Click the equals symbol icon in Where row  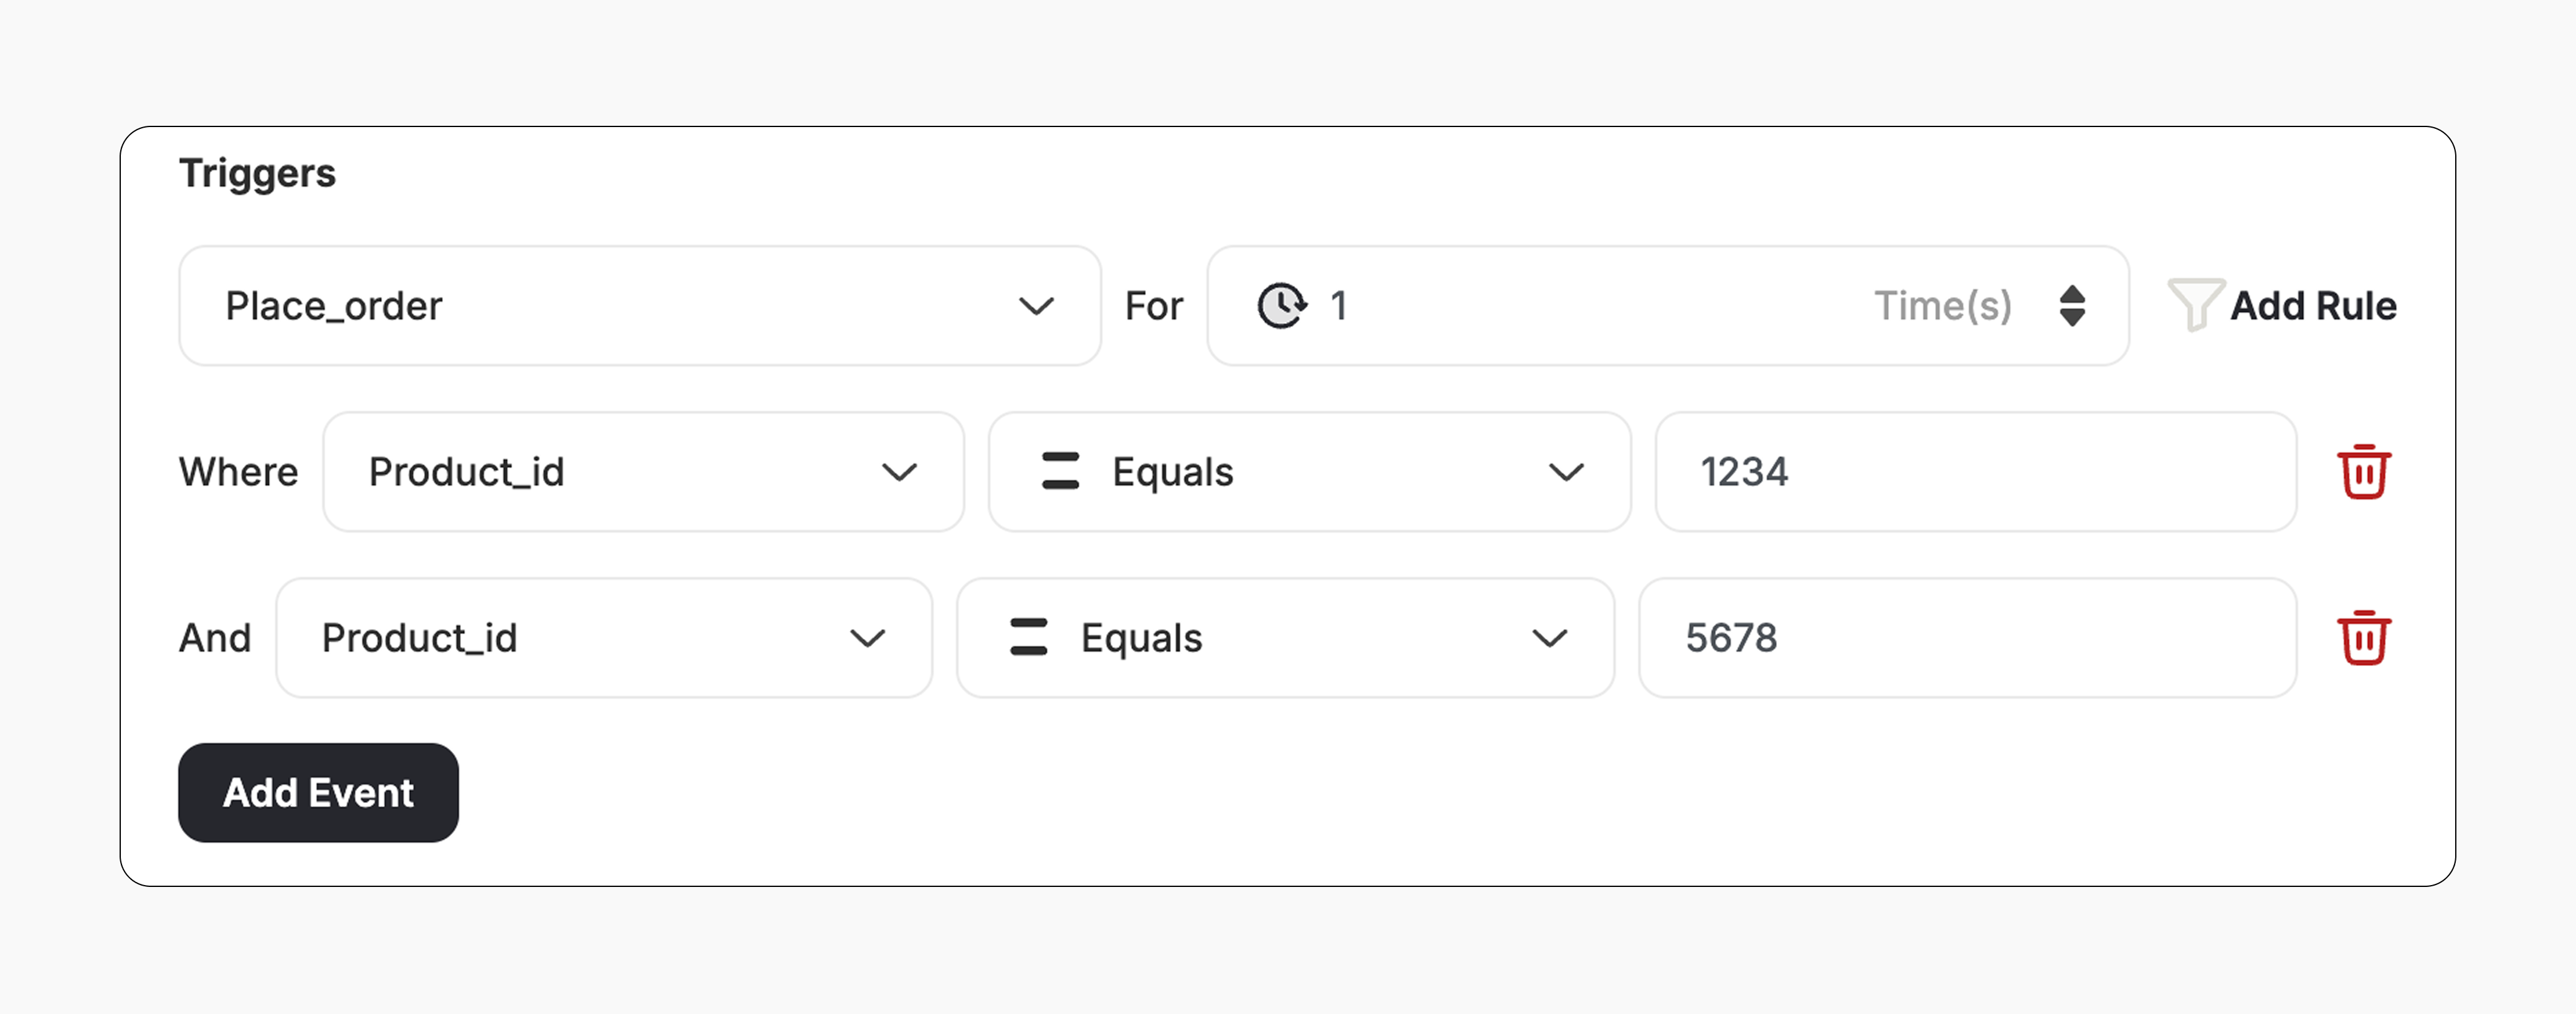[x=1060, y=471]
